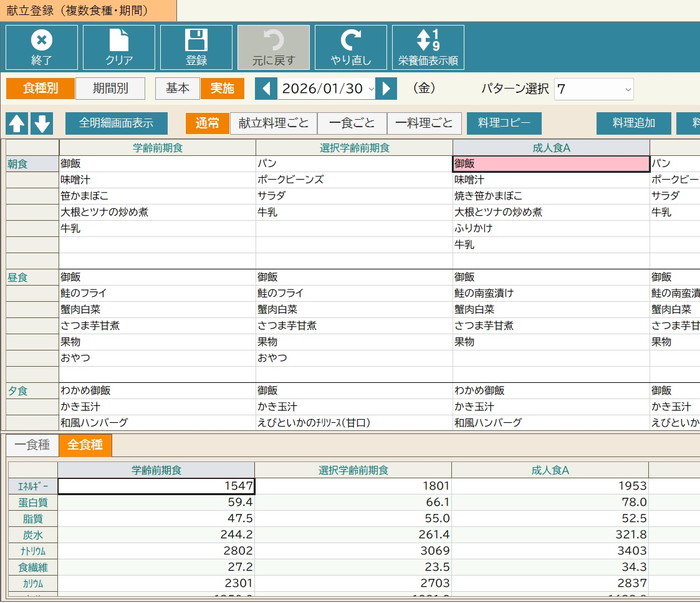Click the 全明細画面表示 button
Screen dimensions: 700x603
pyautogui.click(x=116, y=124)
